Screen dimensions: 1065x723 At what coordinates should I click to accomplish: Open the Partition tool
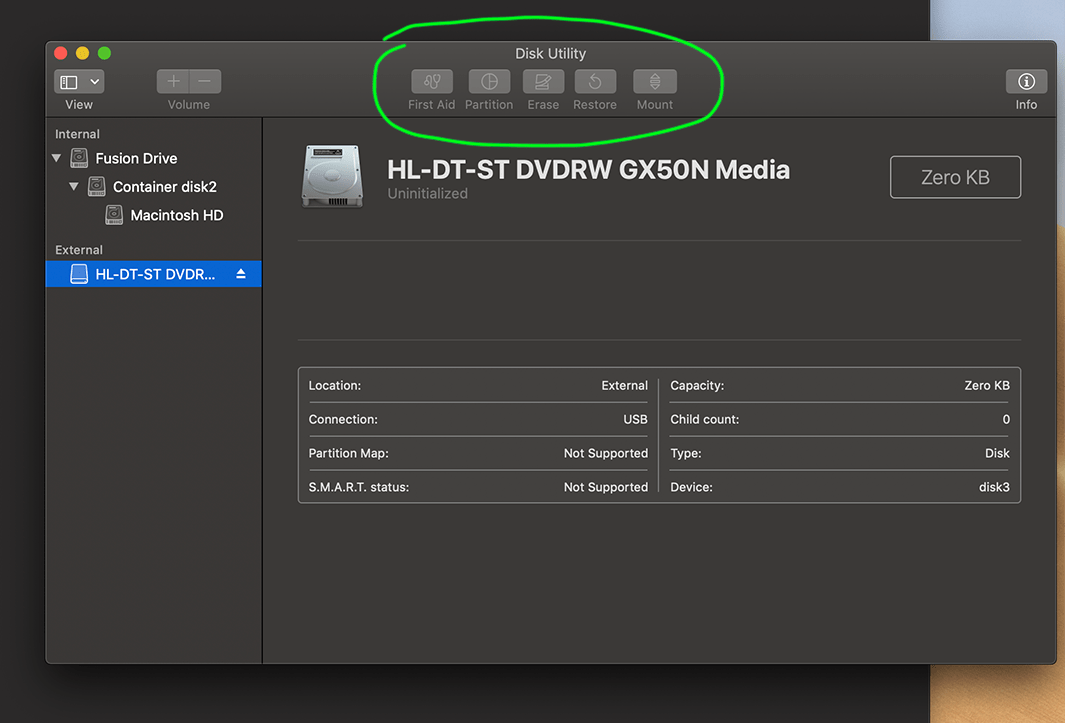(489, 81)
